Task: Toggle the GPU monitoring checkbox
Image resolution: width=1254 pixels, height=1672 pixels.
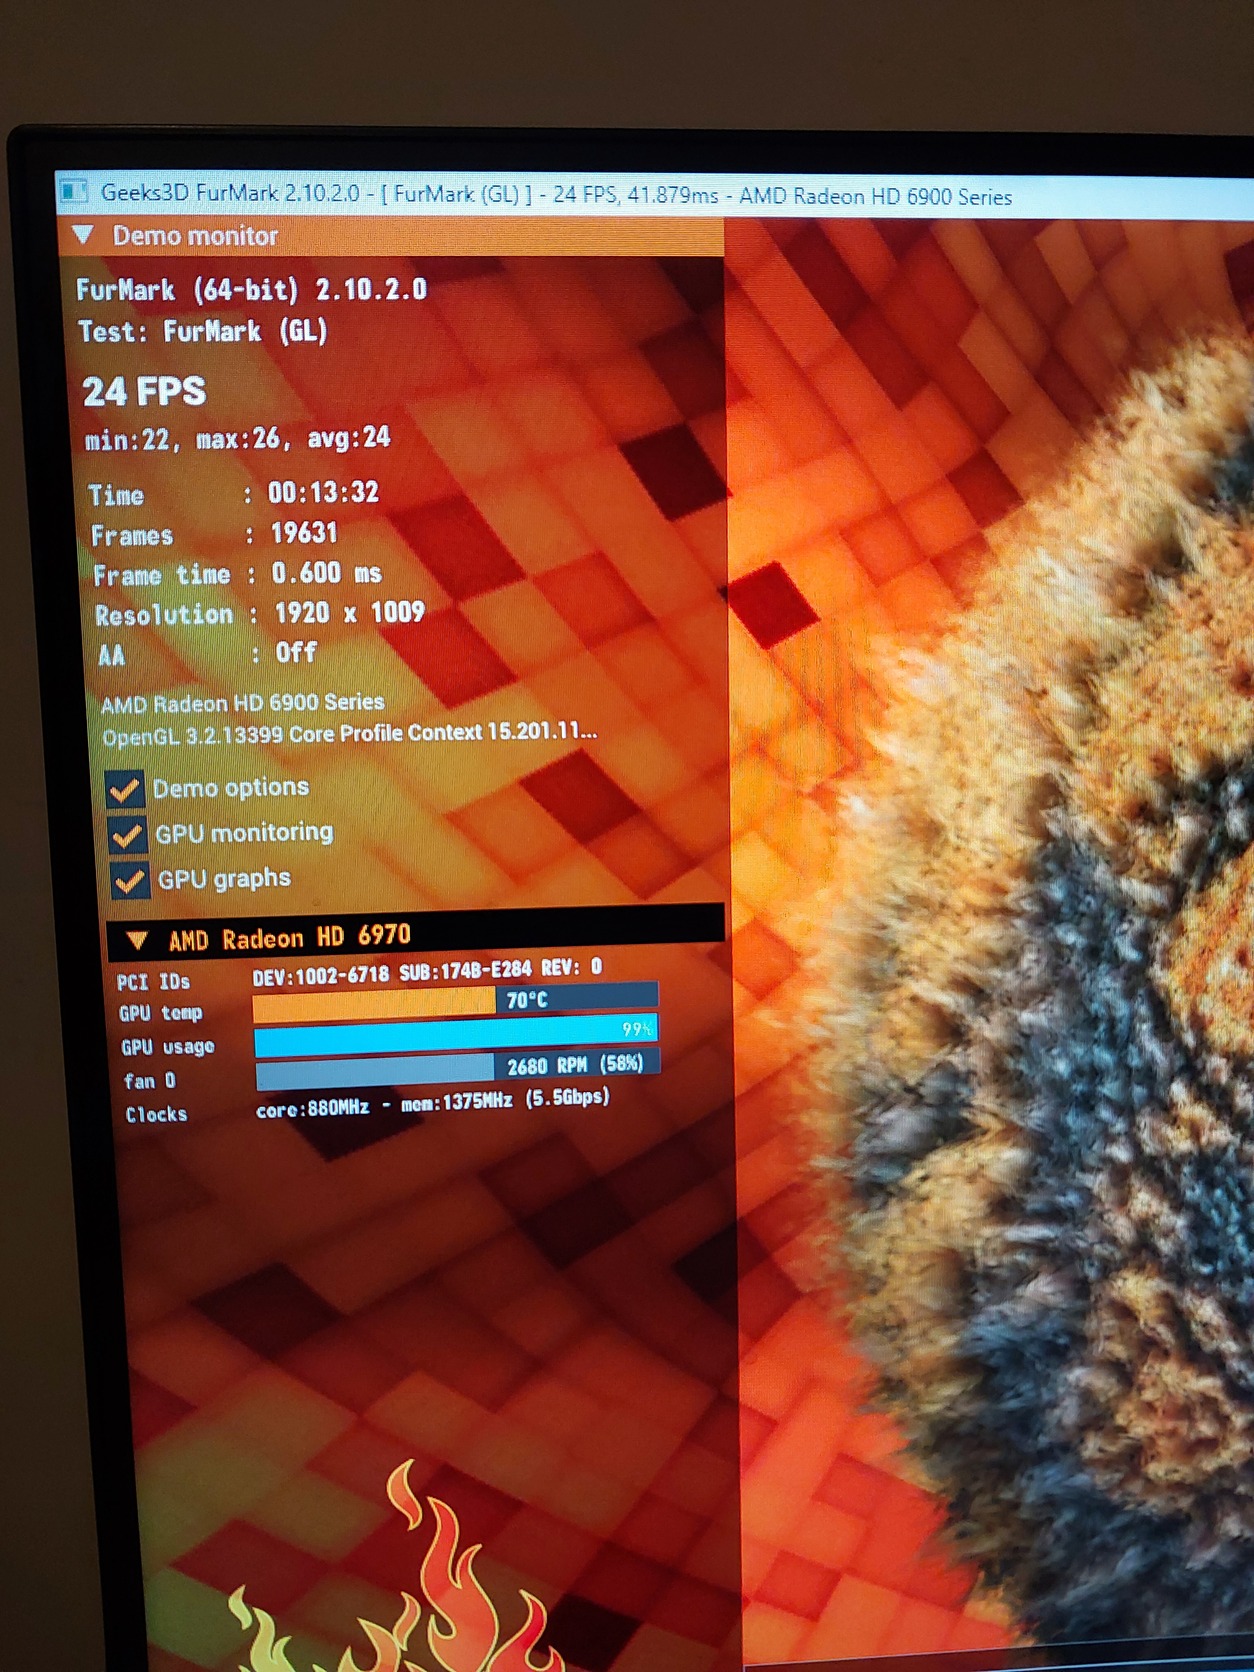Action: pos(127,835)
